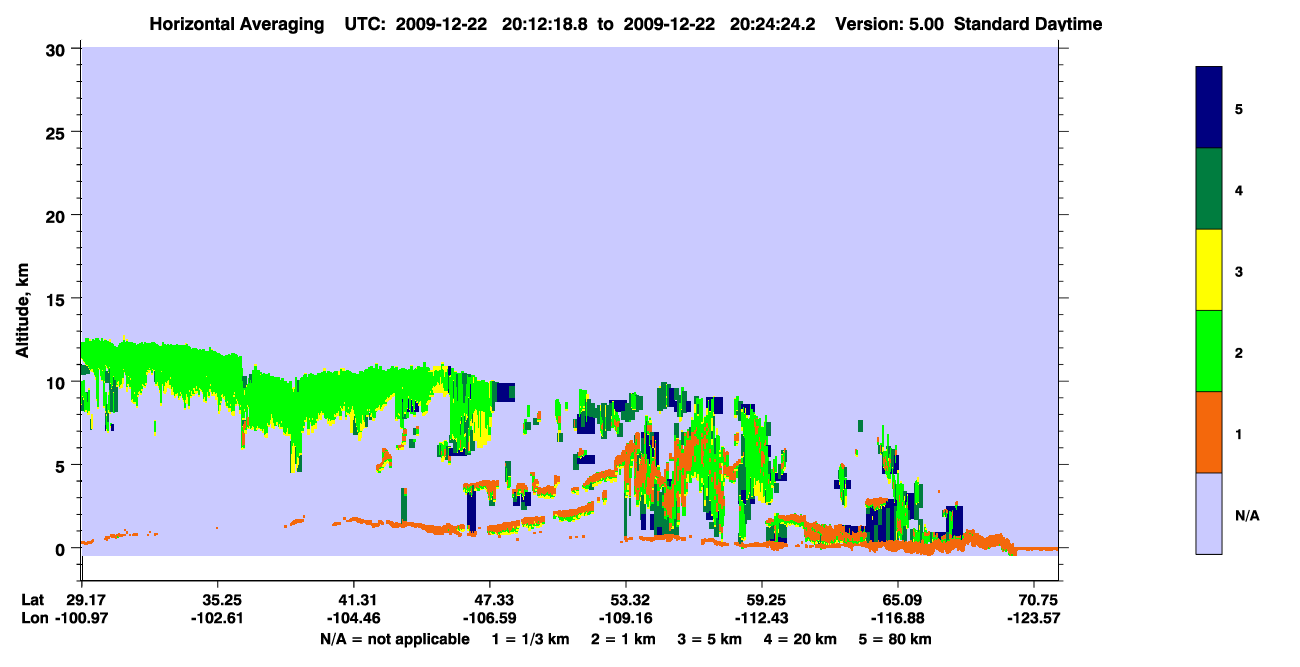Viewport: 1300px width, 667px height.
Task: Click the 'Lon' row label
Action: pos(34,619)
